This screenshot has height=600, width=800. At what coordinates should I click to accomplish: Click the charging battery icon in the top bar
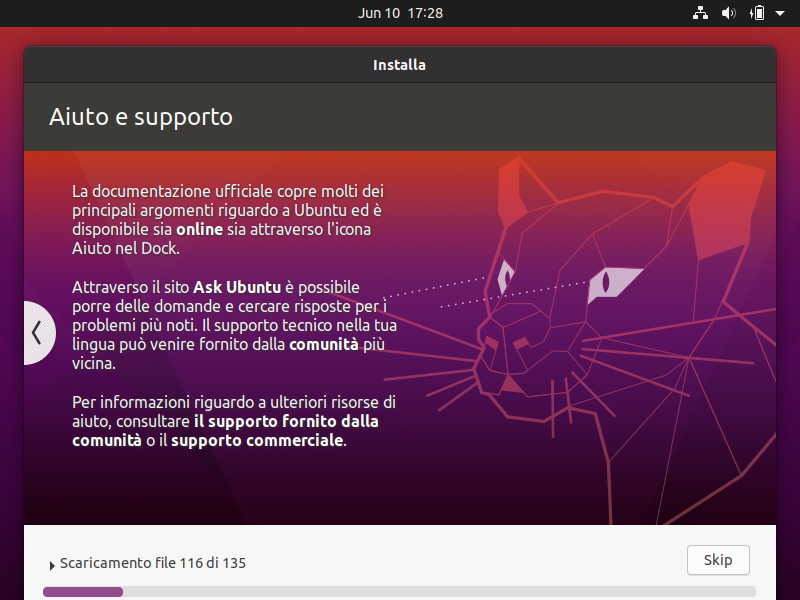[x=758, y=13]
